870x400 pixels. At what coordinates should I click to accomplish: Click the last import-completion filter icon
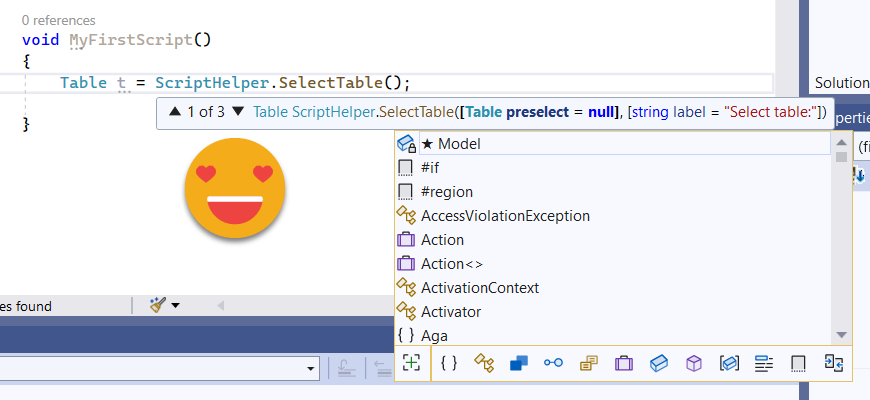(x=832, y=363)
